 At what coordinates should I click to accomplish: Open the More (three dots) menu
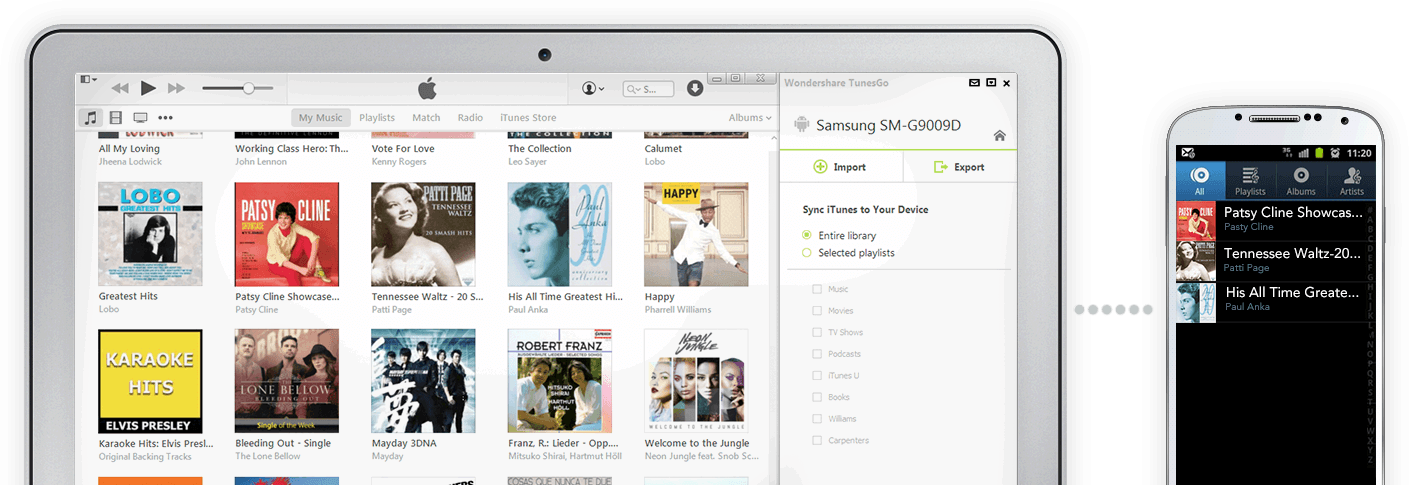165,118
